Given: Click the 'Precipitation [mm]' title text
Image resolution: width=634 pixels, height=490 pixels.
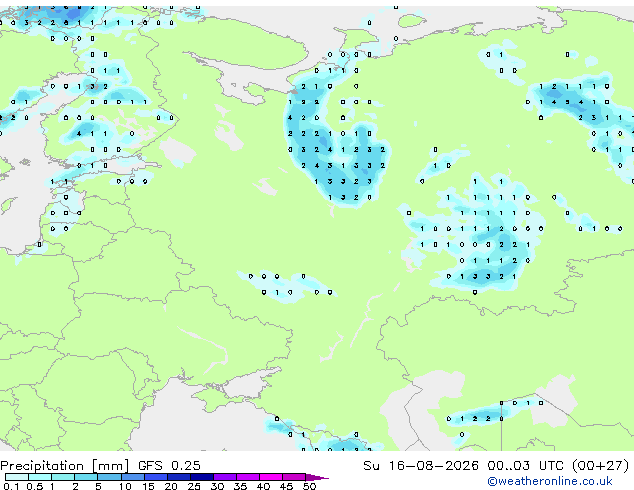Looking at the screenshot, I should (x=65, y=466).
